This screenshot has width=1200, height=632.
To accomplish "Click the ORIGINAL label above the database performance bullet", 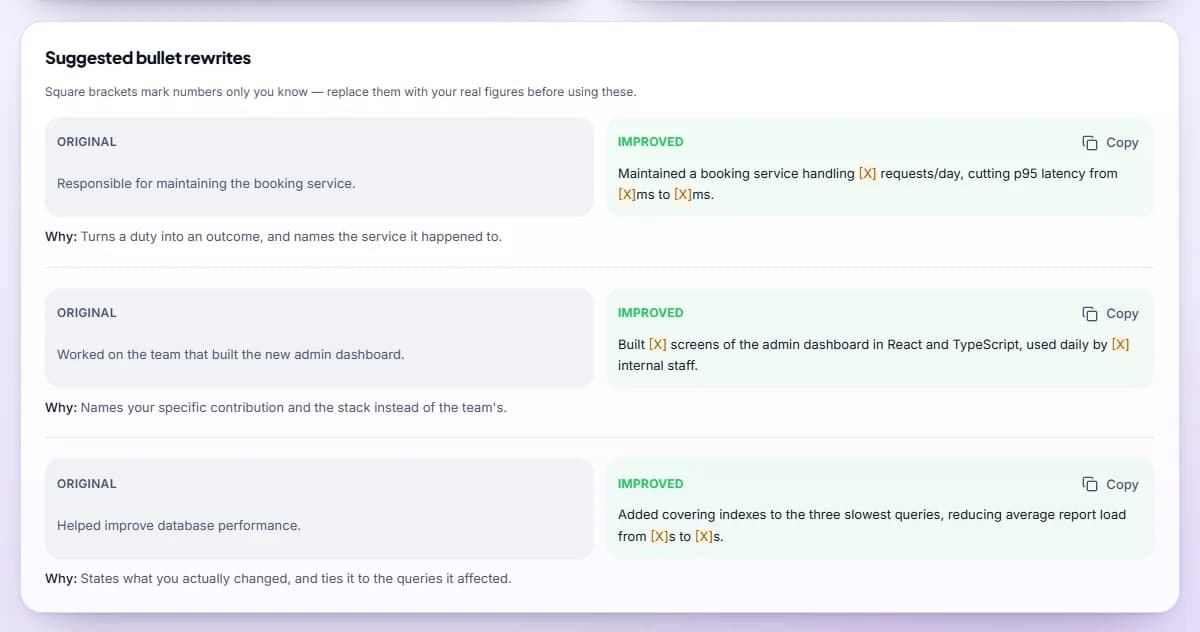I will pyautogui.click(x=87, y=484).
